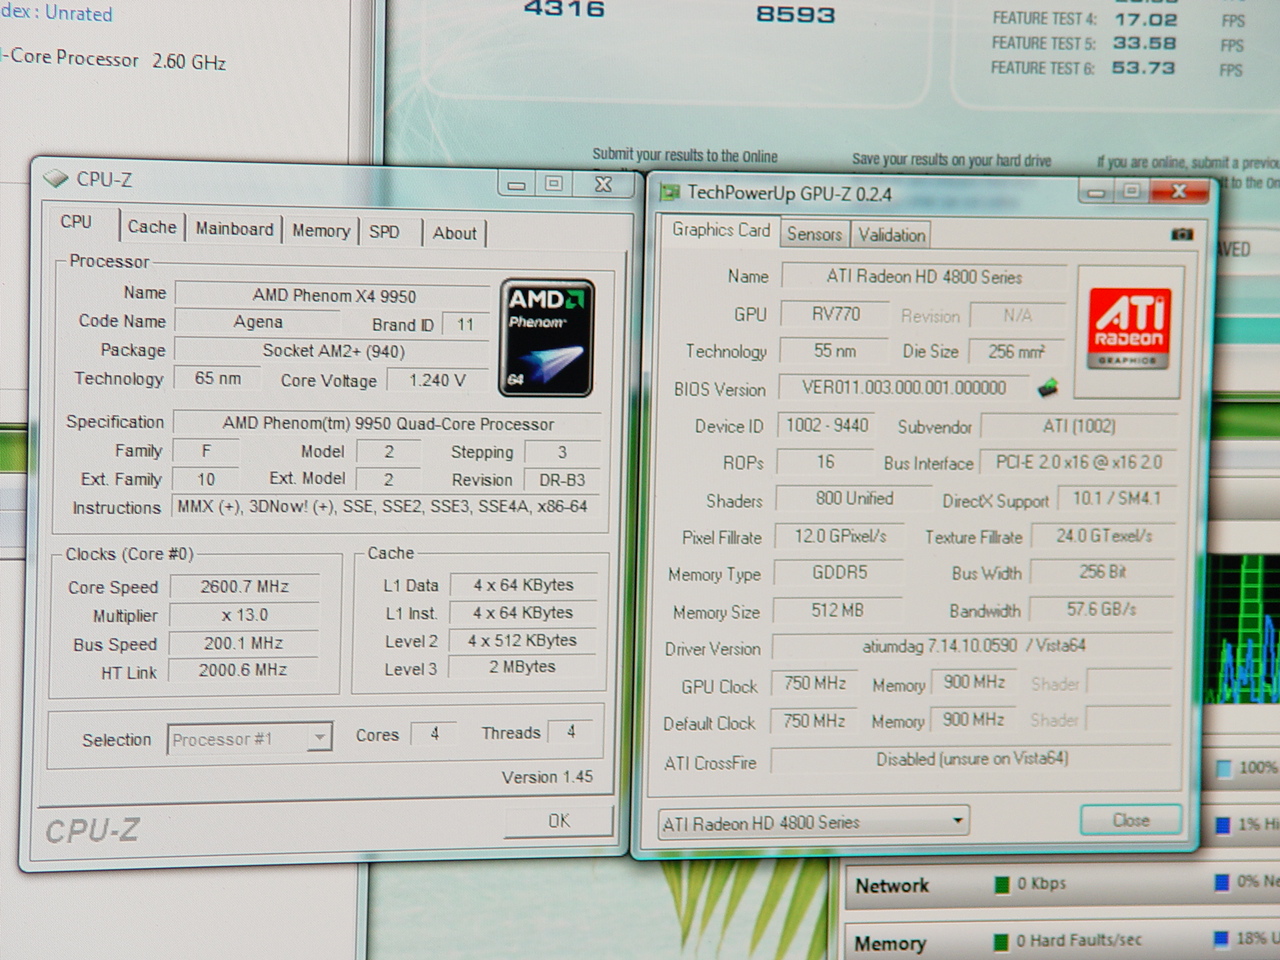The image size is (1280, 960).
Task: Open the Validation tab in GPU-Z
Action: tap(891, 235)
